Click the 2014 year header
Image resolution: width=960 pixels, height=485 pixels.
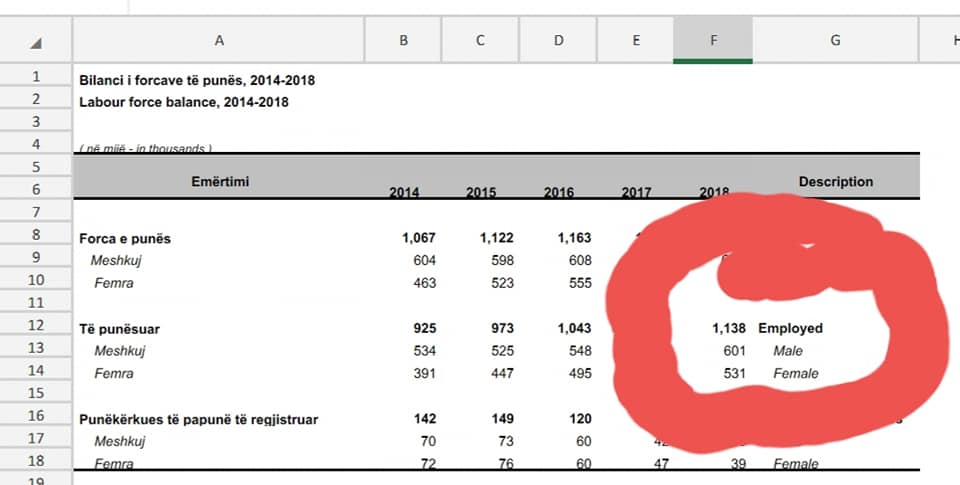[x=404, y=192]
